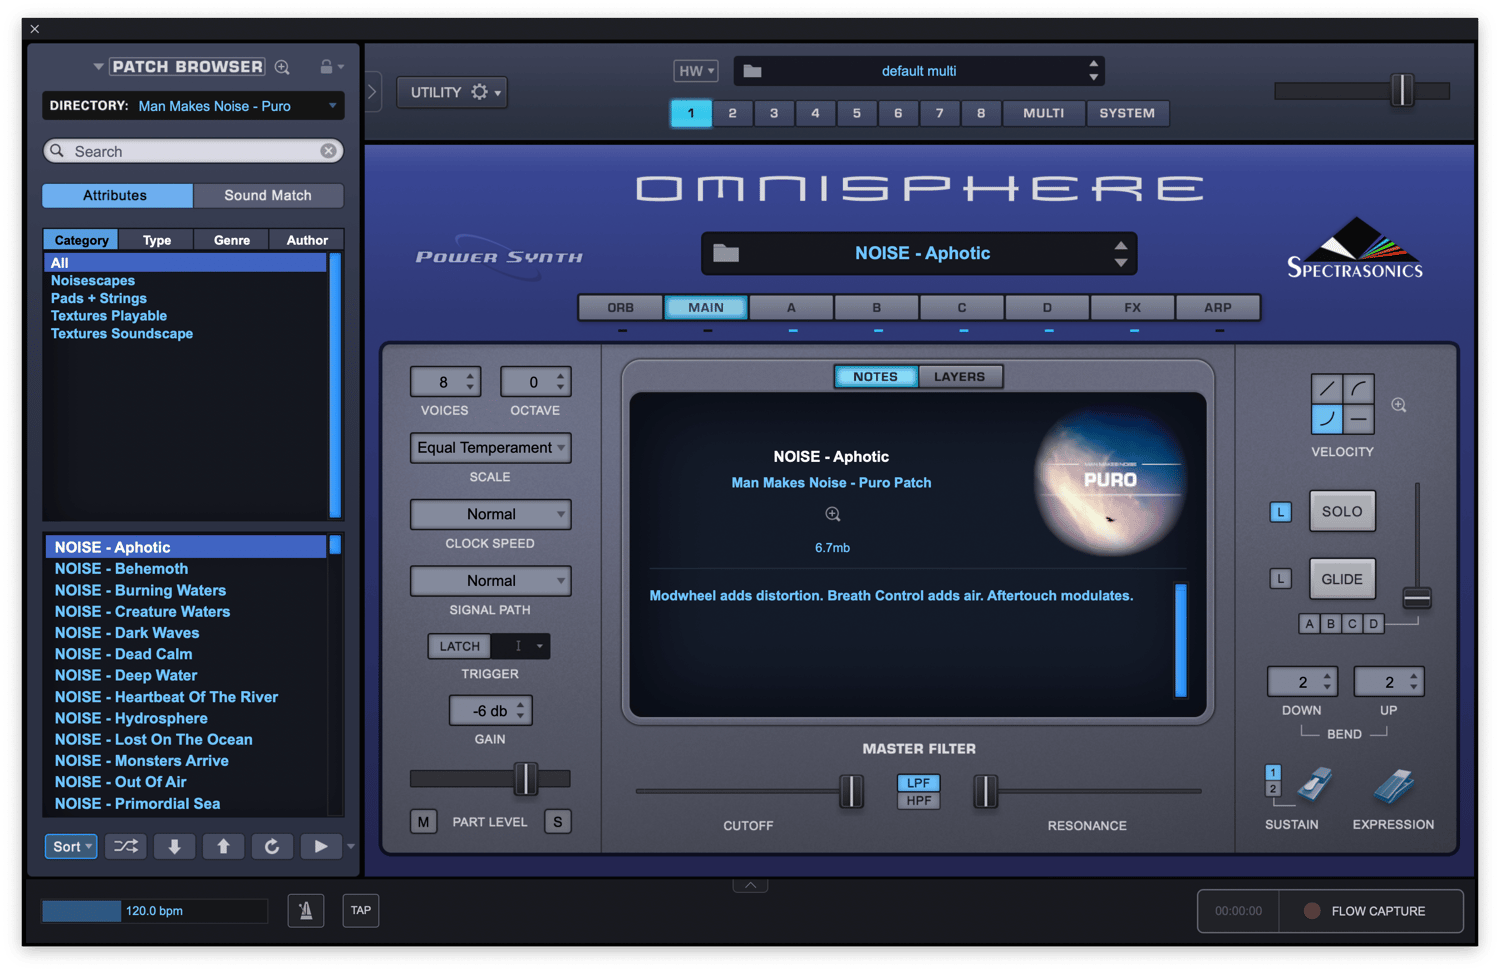This screenshot has width=1500, height=972.
Task: Open the Clock Speed Normal dropdown
Action: click(x=490, y=514)
